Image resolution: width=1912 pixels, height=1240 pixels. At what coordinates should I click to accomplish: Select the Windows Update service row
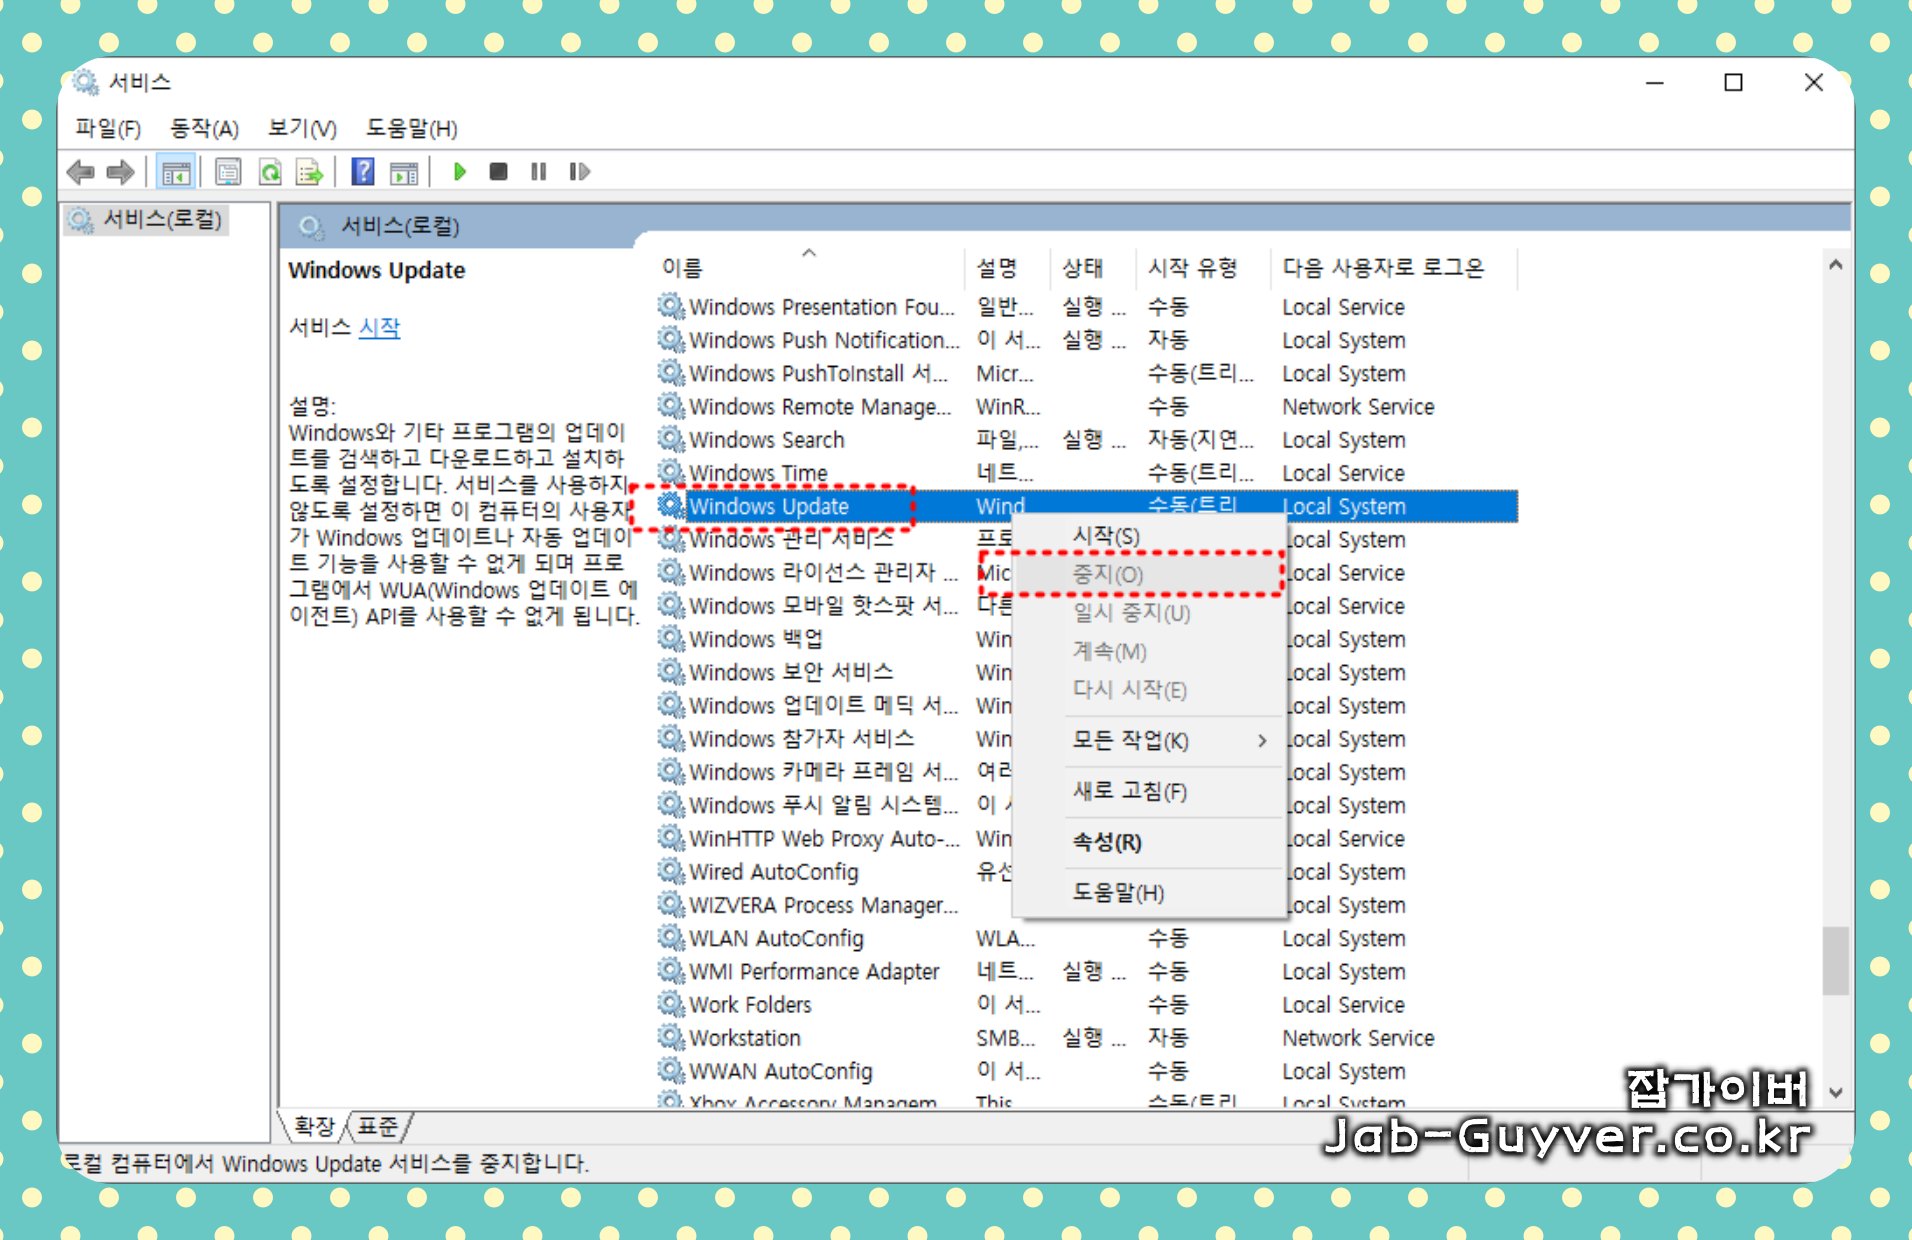1087,506
